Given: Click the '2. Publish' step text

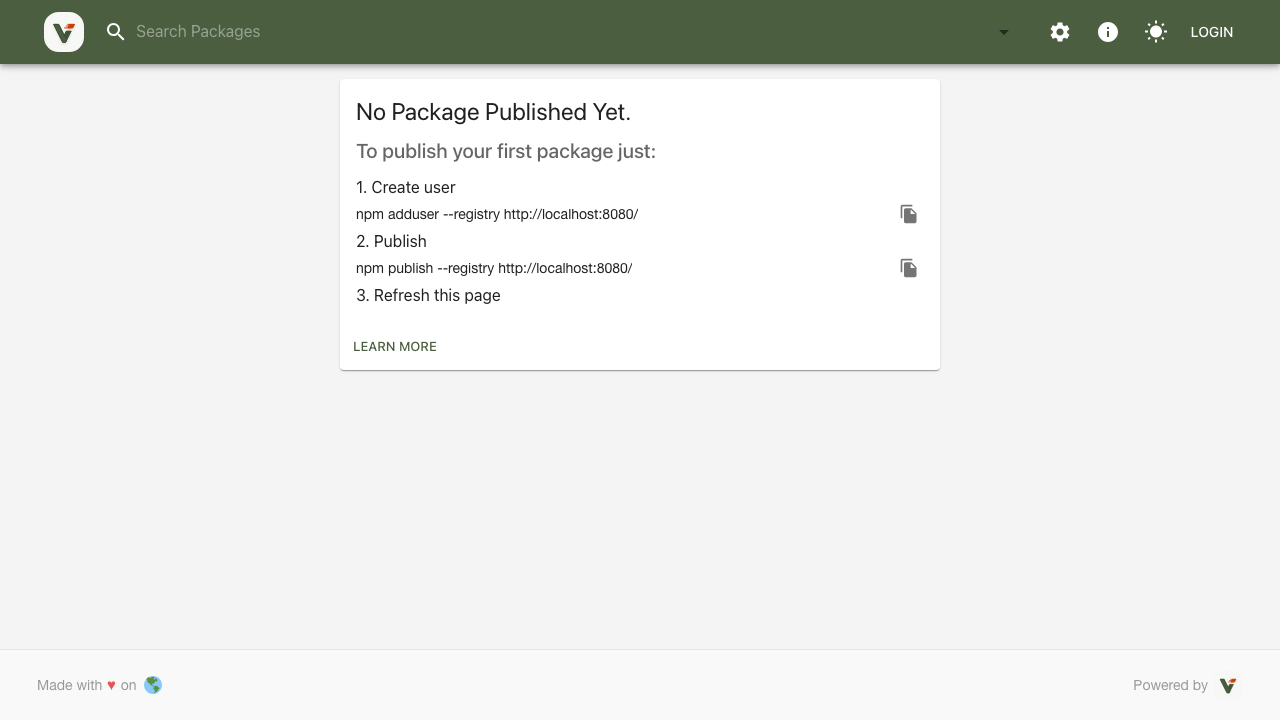Looking at the screenshot, I should [x=391, y=241].
